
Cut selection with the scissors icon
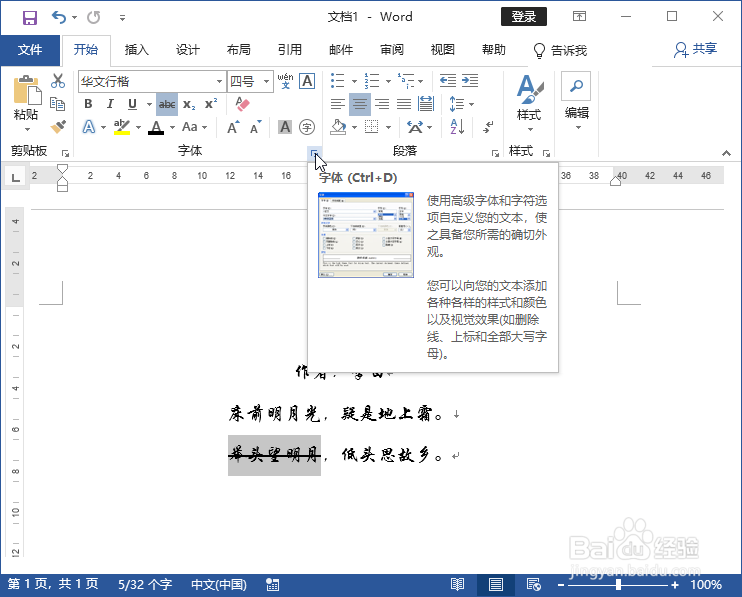(x=58, y=81)
